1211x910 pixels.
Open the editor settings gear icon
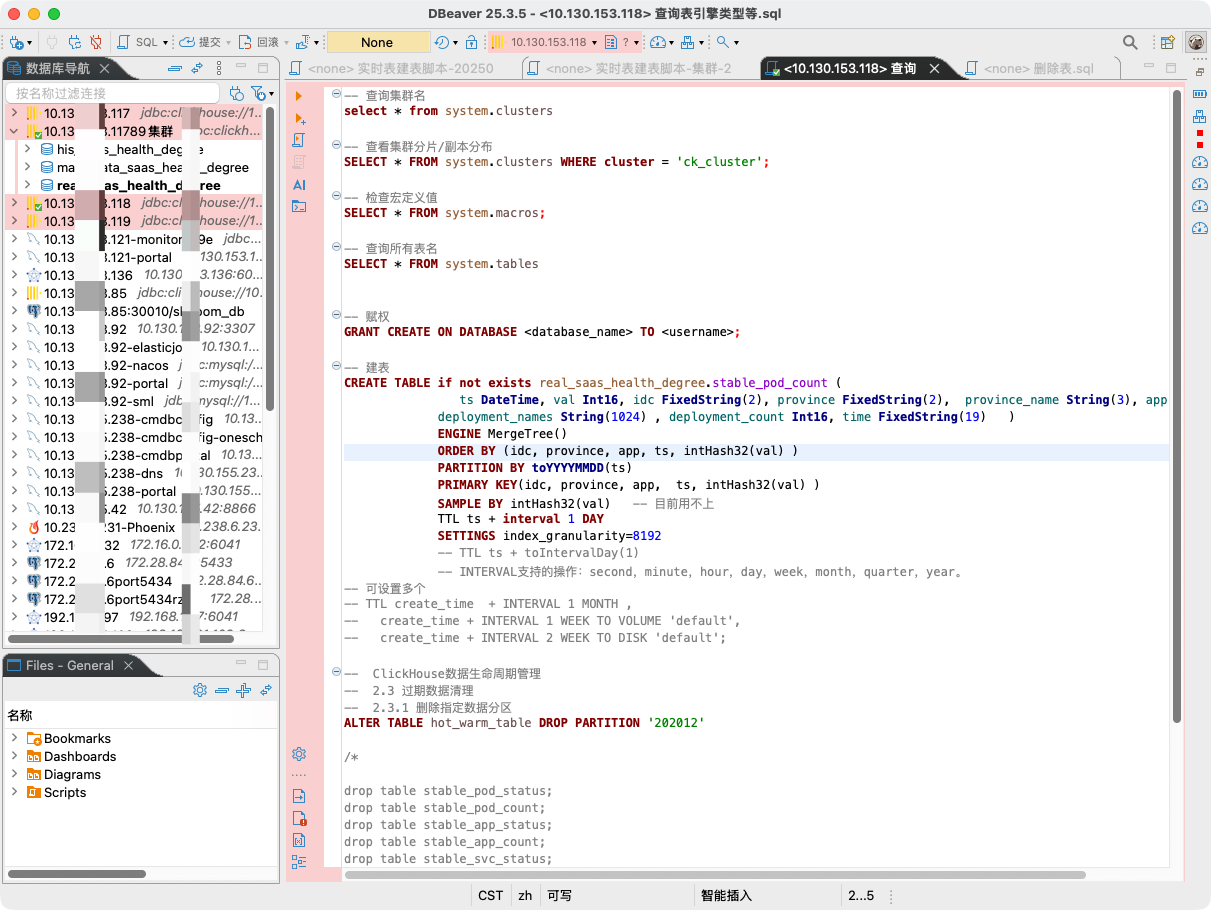pos(299,754)
